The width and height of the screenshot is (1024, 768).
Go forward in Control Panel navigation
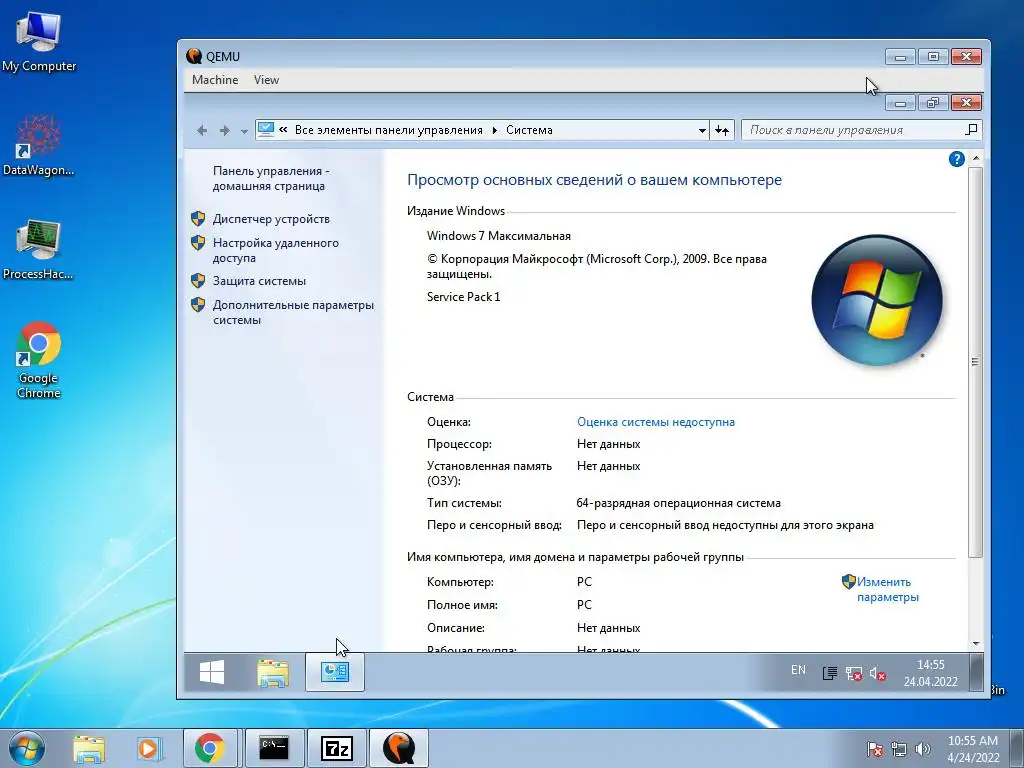(x=225, y=131)
